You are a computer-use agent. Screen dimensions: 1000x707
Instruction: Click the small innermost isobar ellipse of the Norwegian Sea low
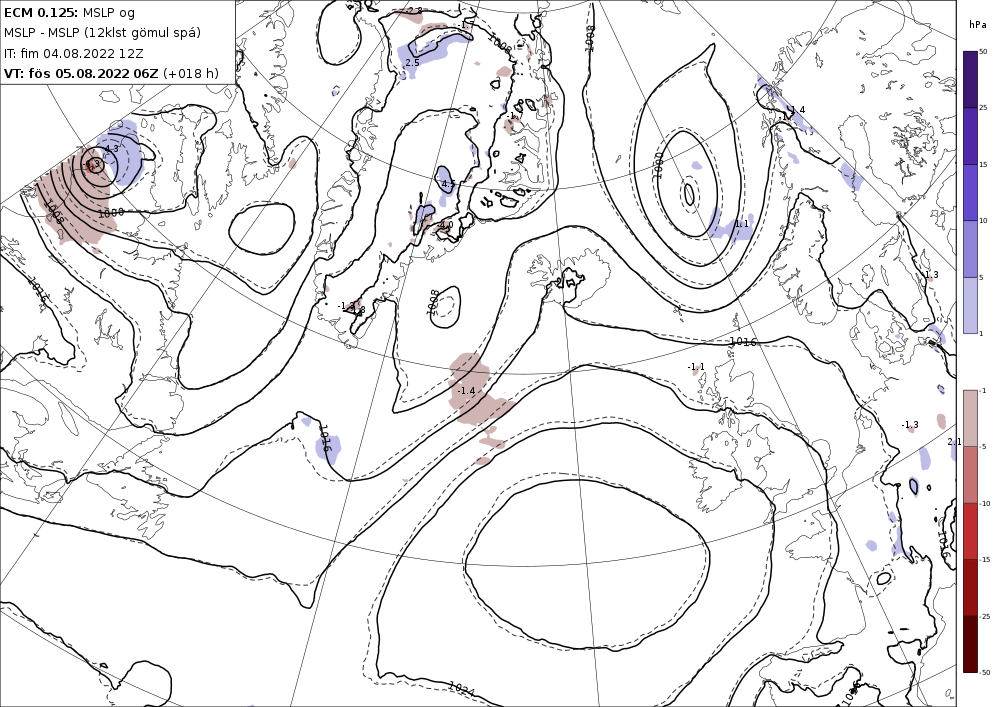tap(689, 194)
